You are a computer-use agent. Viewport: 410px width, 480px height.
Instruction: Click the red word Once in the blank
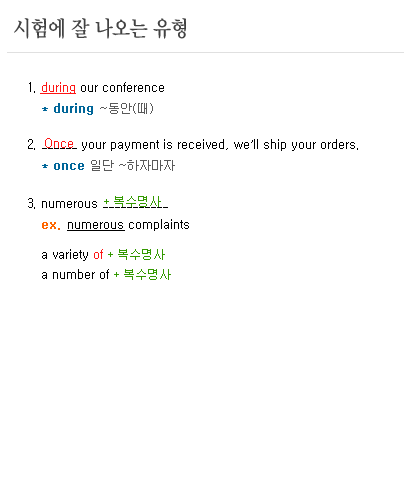(x=59, y=144)
